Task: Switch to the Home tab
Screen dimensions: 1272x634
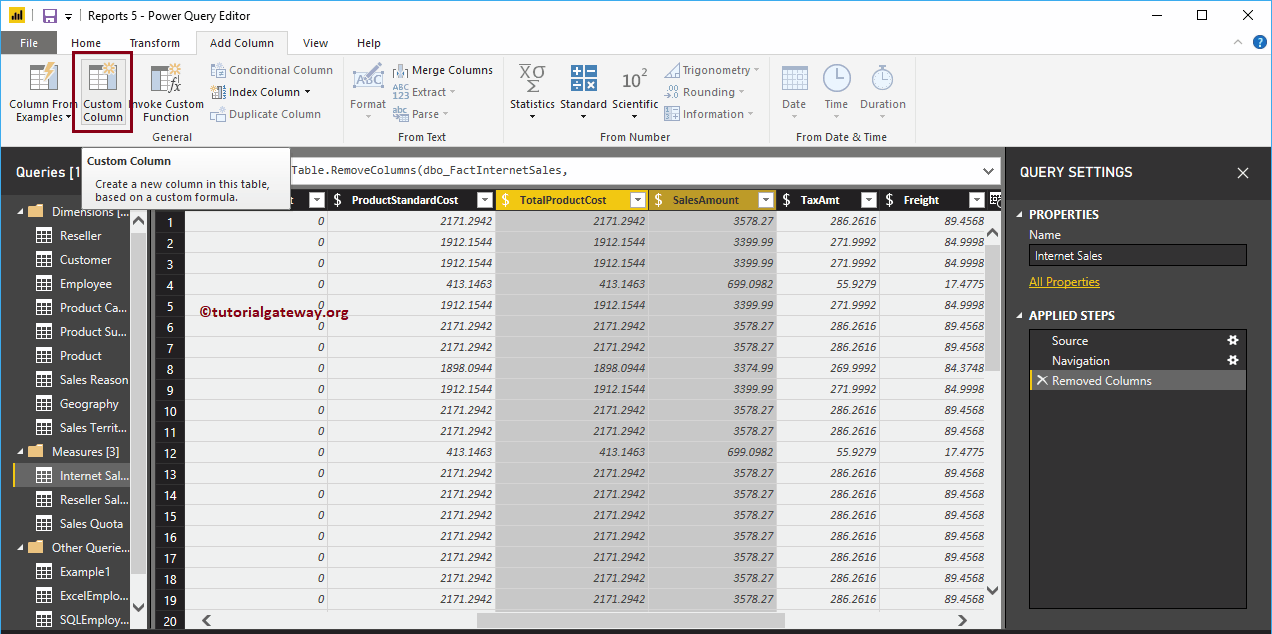Action: (86, 43)
